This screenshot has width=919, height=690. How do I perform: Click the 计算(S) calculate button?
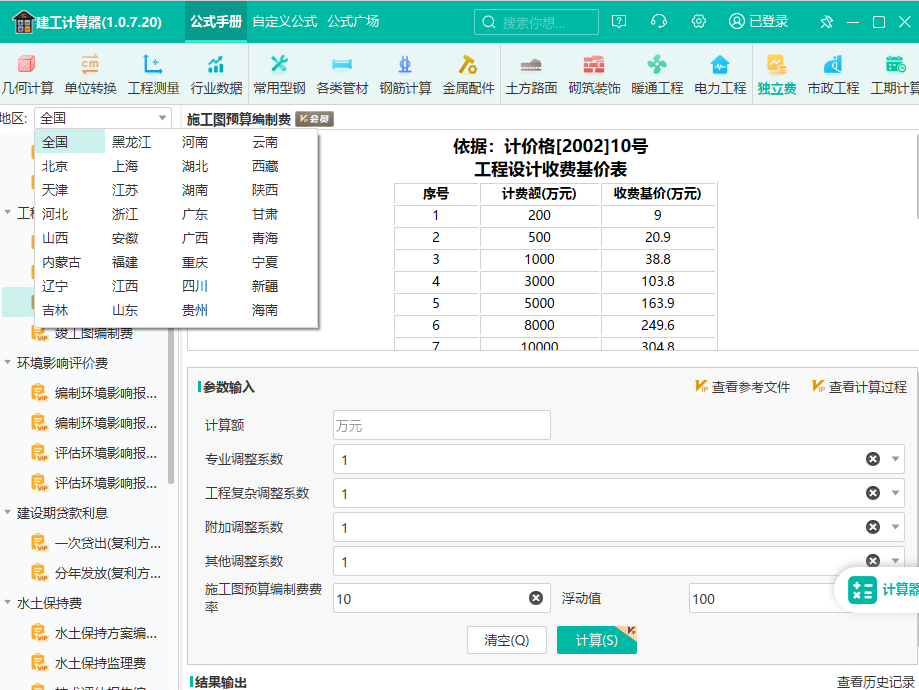[x=597, y=640]
